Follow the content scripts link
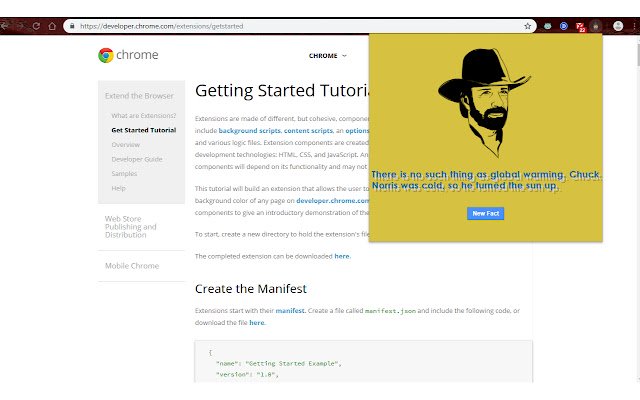The width and height of the screenshot is (640, 400). (x=308, y=131)
